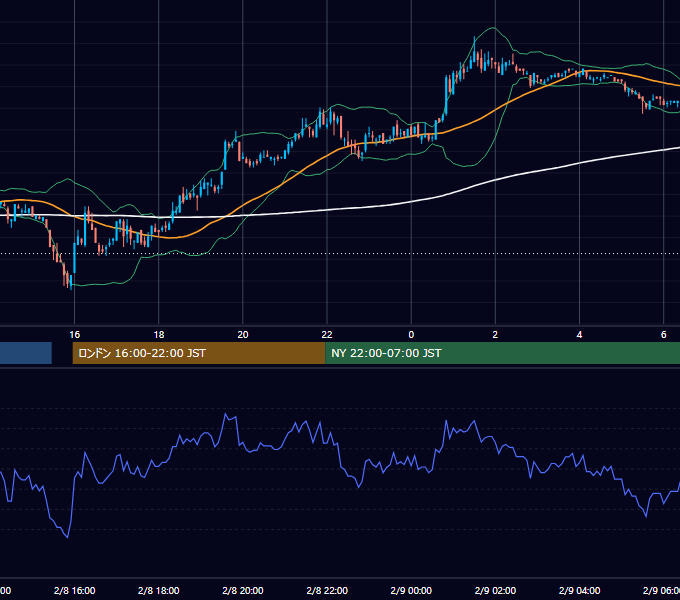Click the 16 hour label on price chart axis
Viewport: 680px width, 600px height.
75,334
